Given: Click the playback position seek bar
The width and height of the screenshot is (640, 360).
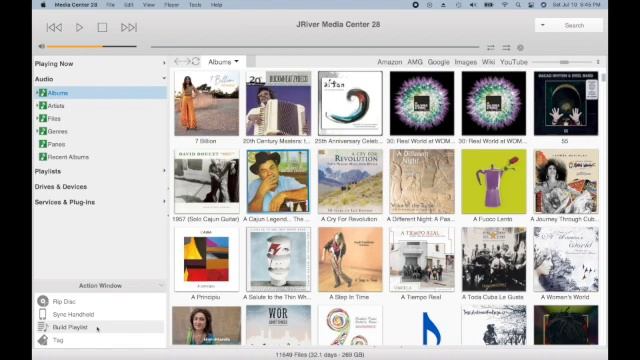Looking at the screenshot, I should (314, 47).
